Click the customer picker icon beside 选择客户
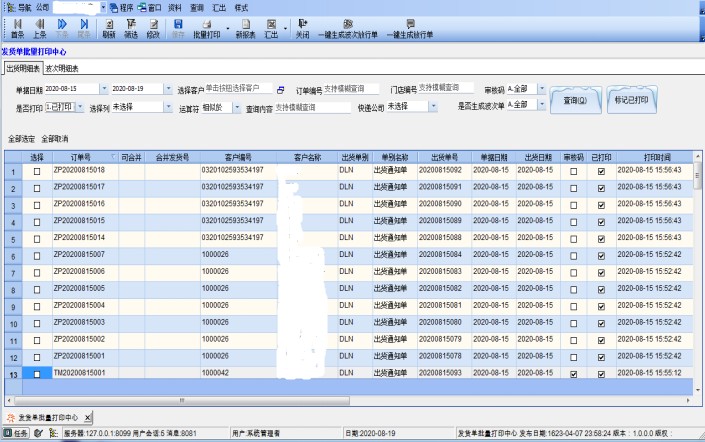 281,90
